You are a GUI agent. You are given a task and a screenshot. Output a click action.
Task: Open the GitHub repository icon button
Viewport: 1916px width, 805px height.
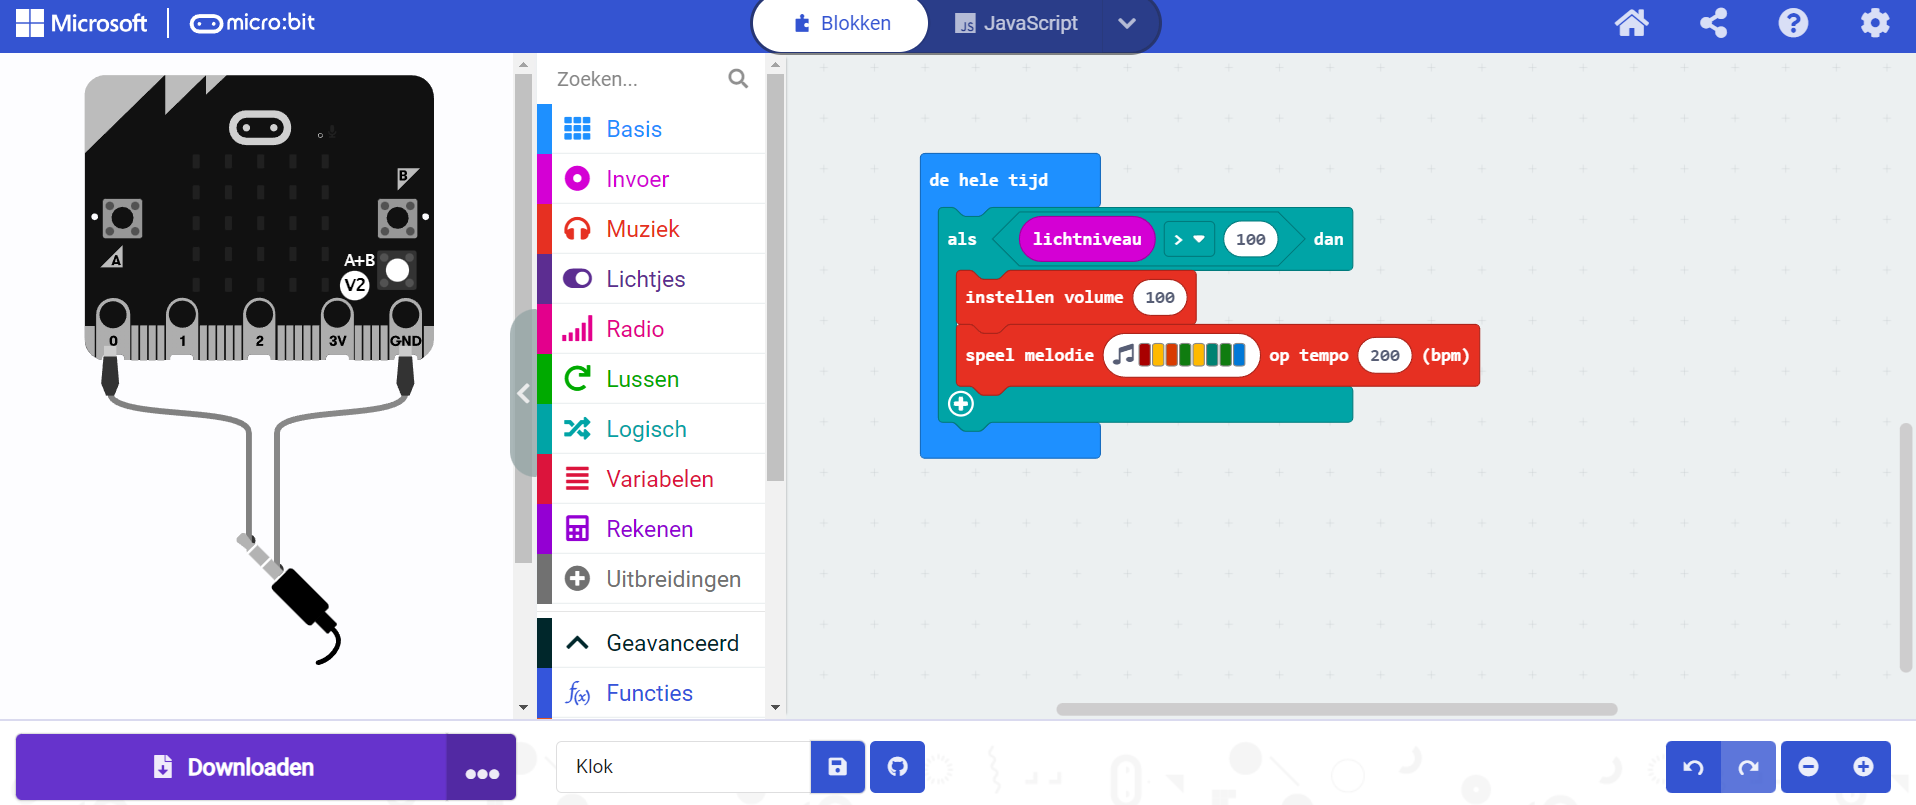tap(897, 767)
